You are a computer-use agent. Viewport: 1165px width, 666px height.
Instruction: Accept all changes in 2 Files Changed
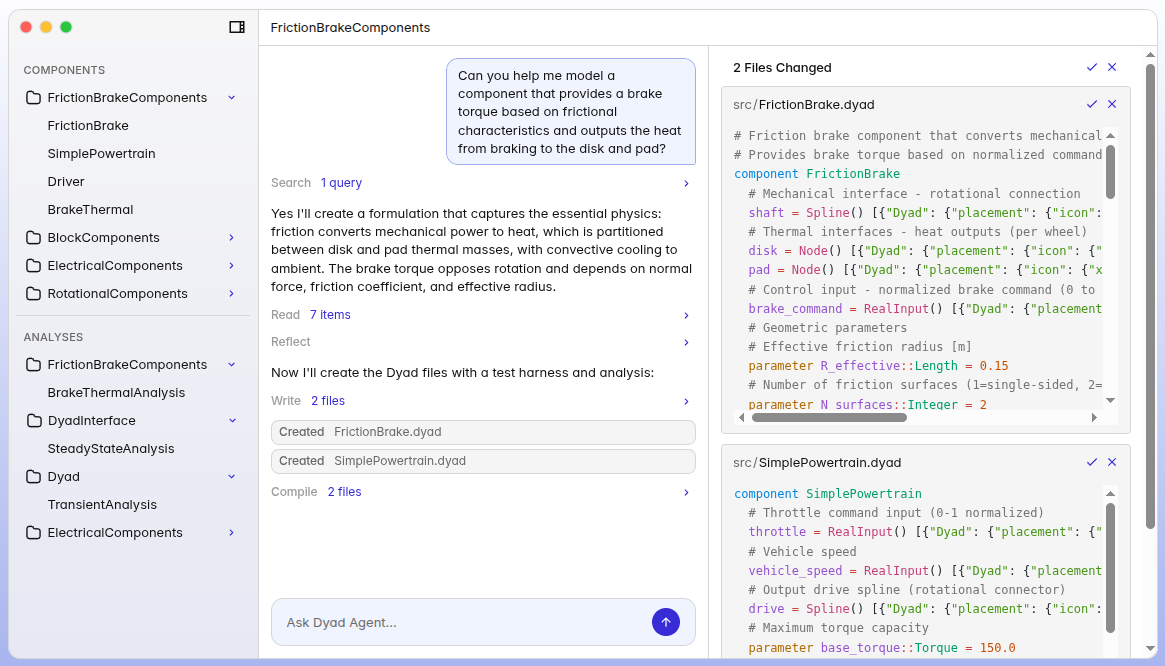click(1091, 67)
